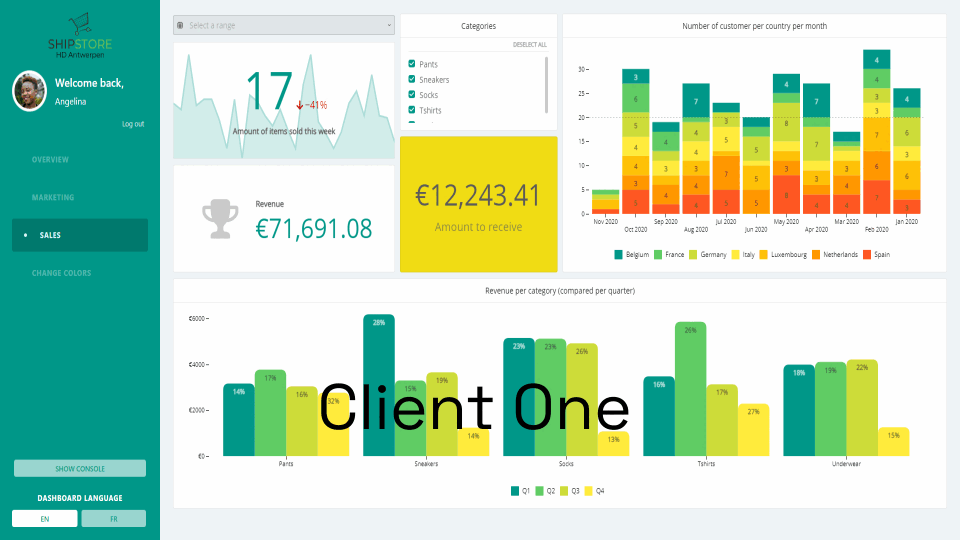Image resolution: width=960 pixels, height=540 pixels.
Task: Click the red down-arrow trend indicator
Action: click(x=299, y=105)
